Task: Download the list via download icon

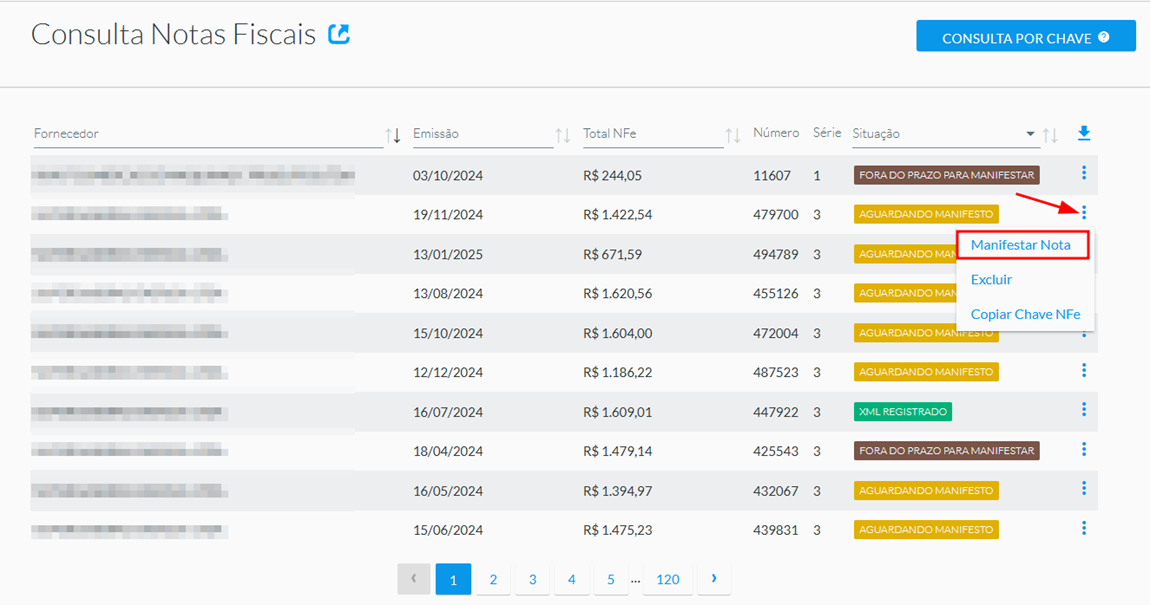Action: click(1084, 133)
